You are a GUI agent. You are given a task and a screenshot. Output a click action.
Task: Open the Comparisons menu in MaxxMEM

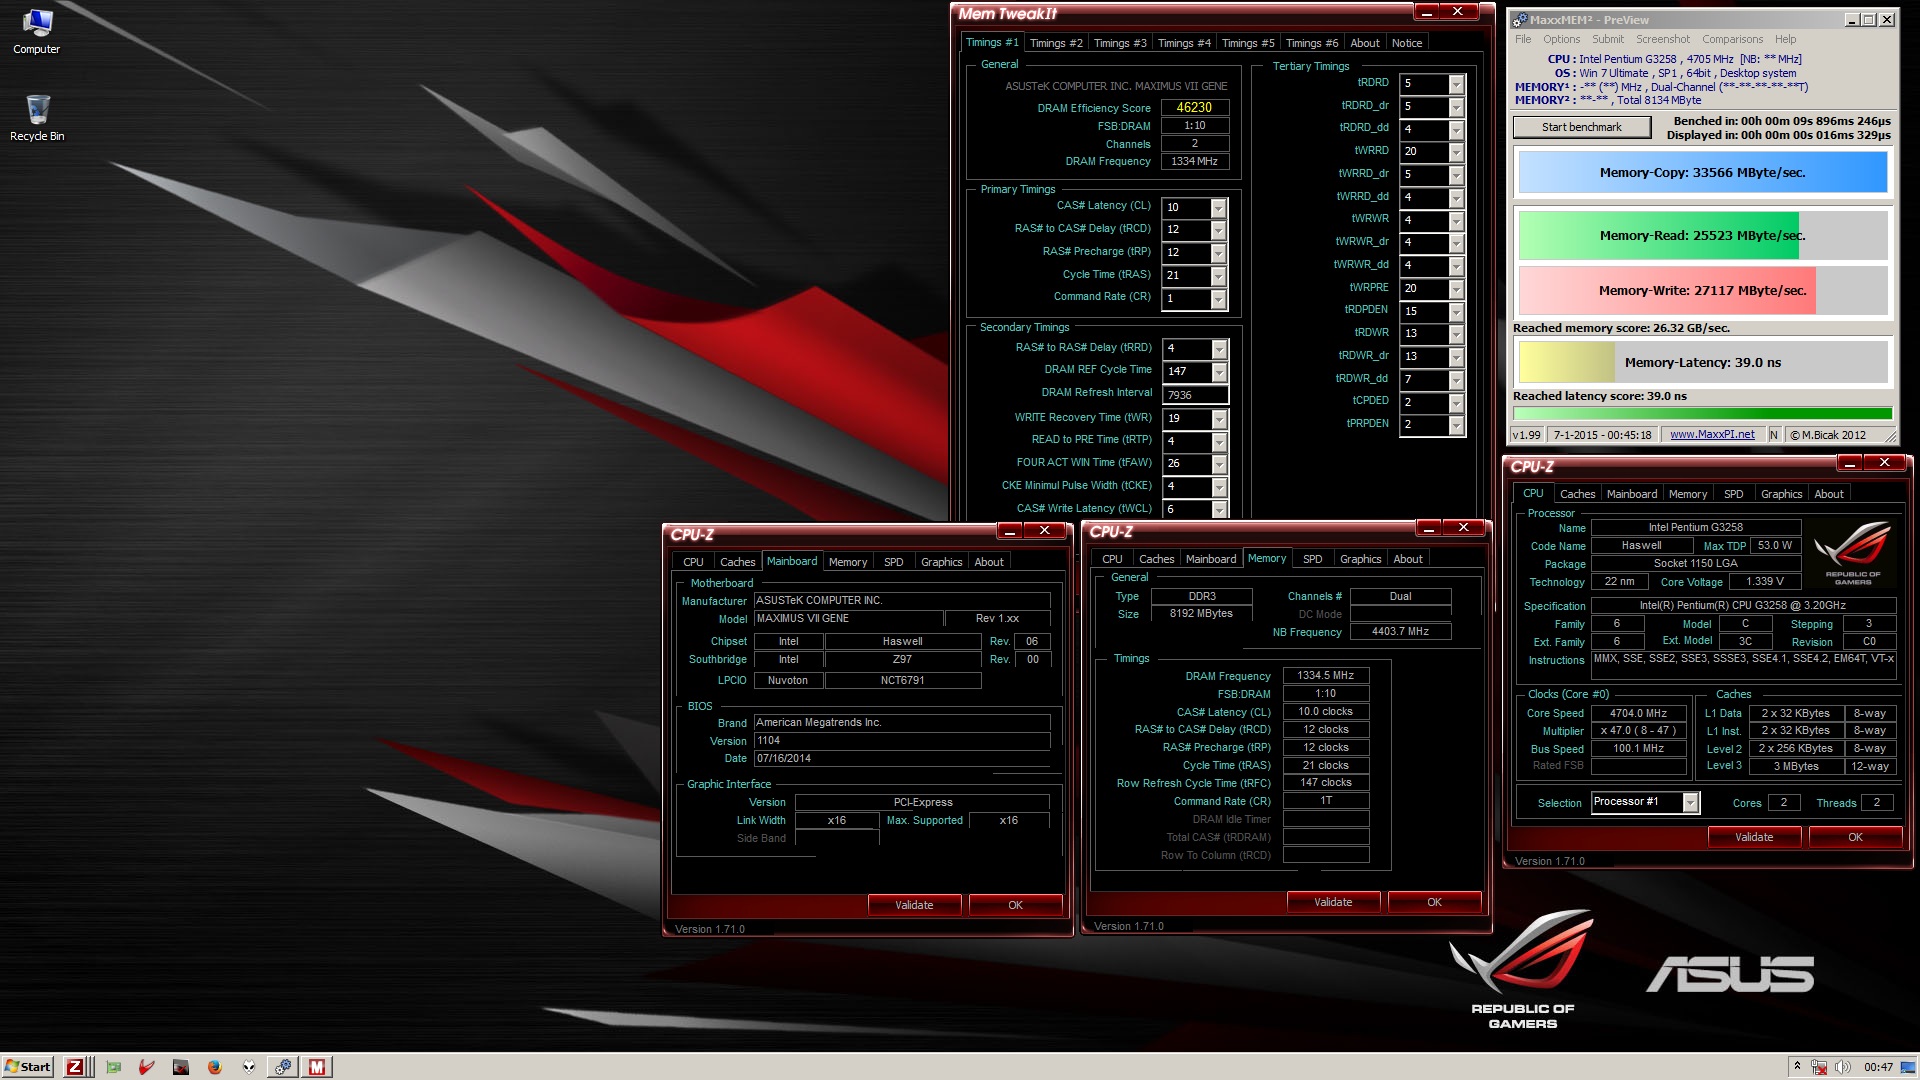tap(1733, 39)
